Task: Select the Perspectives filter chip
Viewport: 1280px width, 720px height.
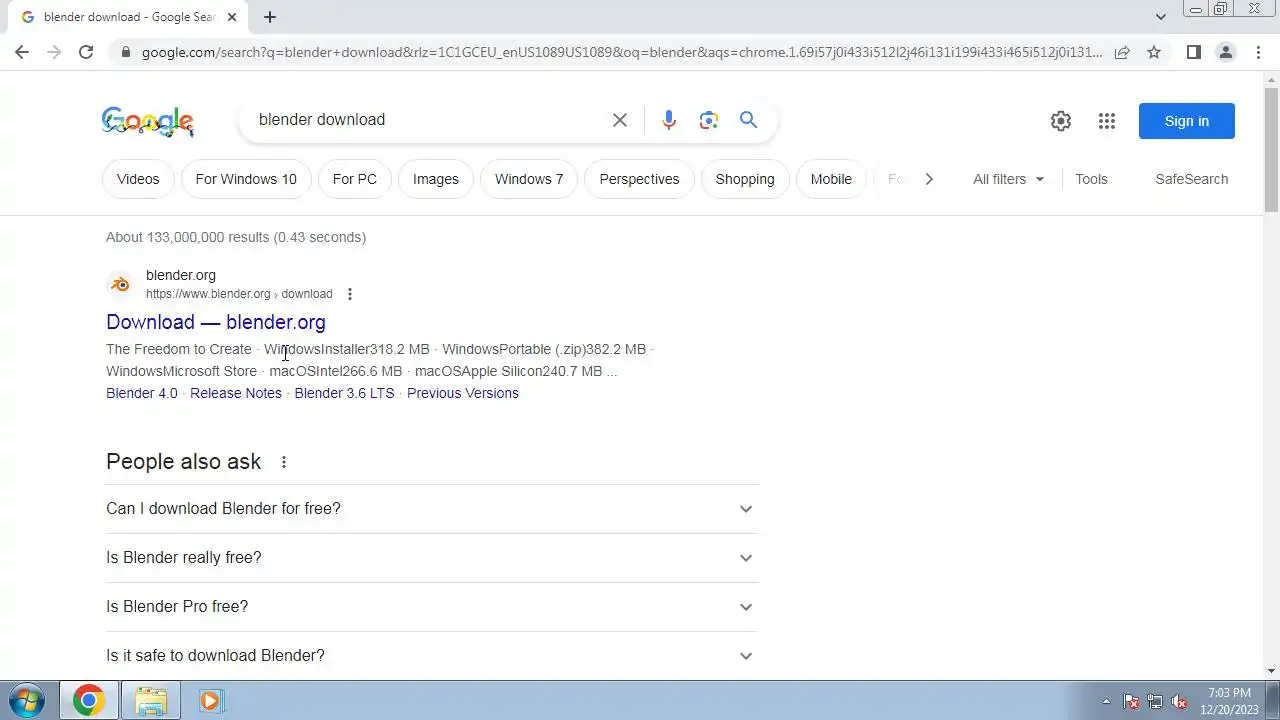Action: pyautogui.click(x=639, y=179)
